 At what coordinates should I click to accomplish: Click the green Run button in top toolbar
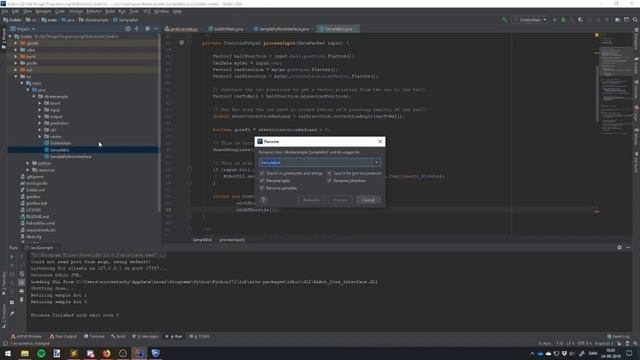pyautogui.click(x=554, y=20)
